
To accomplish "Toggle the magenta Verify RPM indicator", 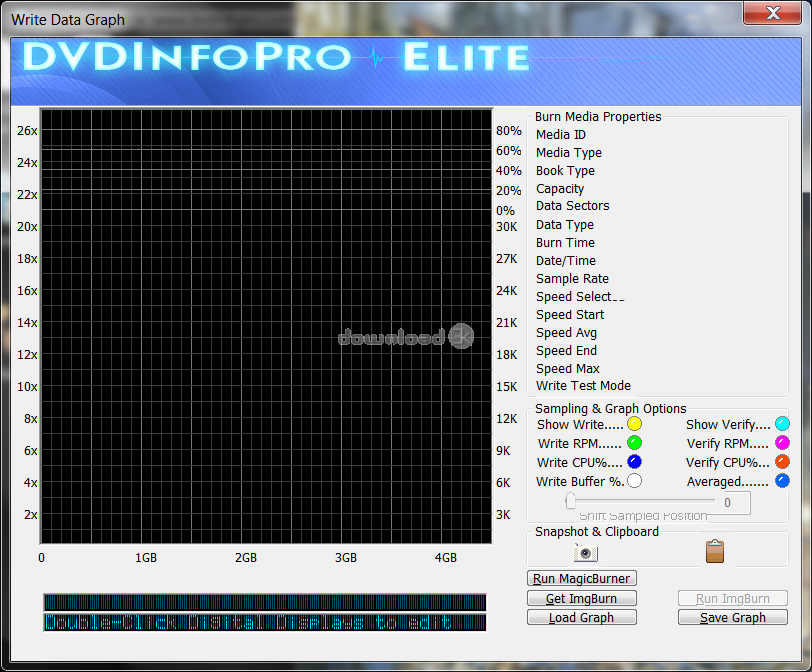I will pos(782,443).
